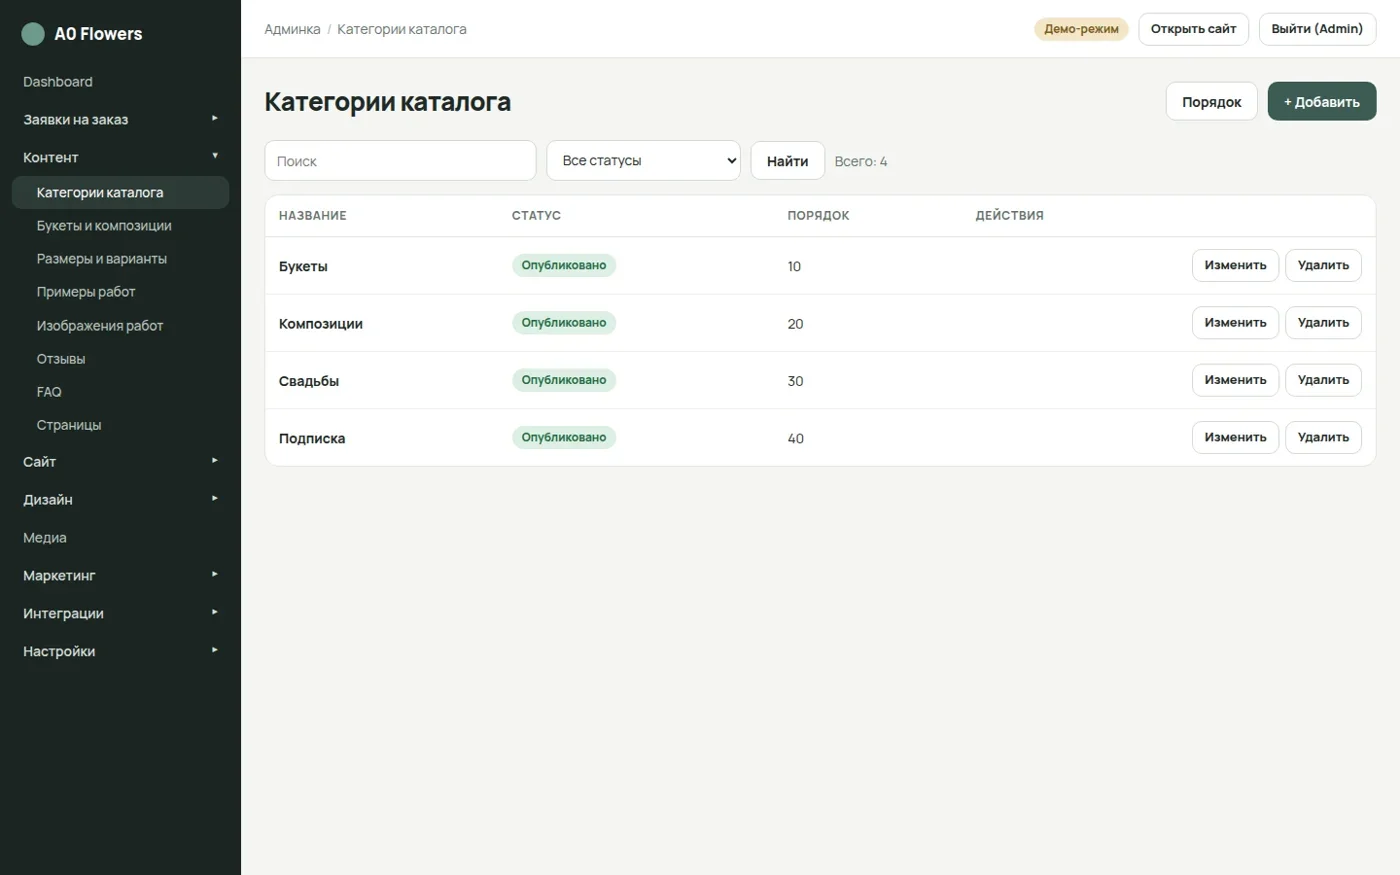Click the Порядок button
Viewport: 1400px width, 875px height.
(1211, 102)
